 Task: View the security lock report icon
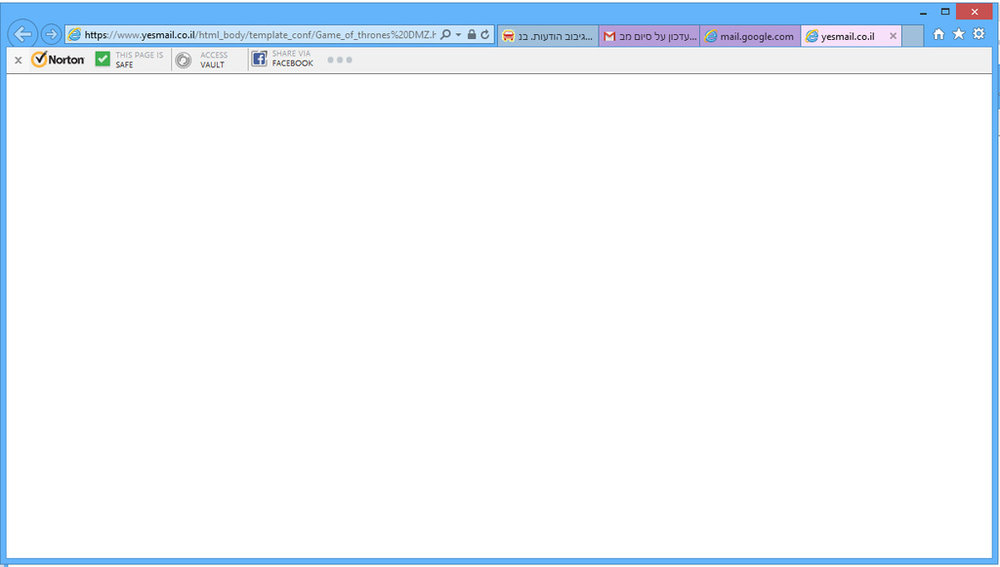(x=472, y=34)
